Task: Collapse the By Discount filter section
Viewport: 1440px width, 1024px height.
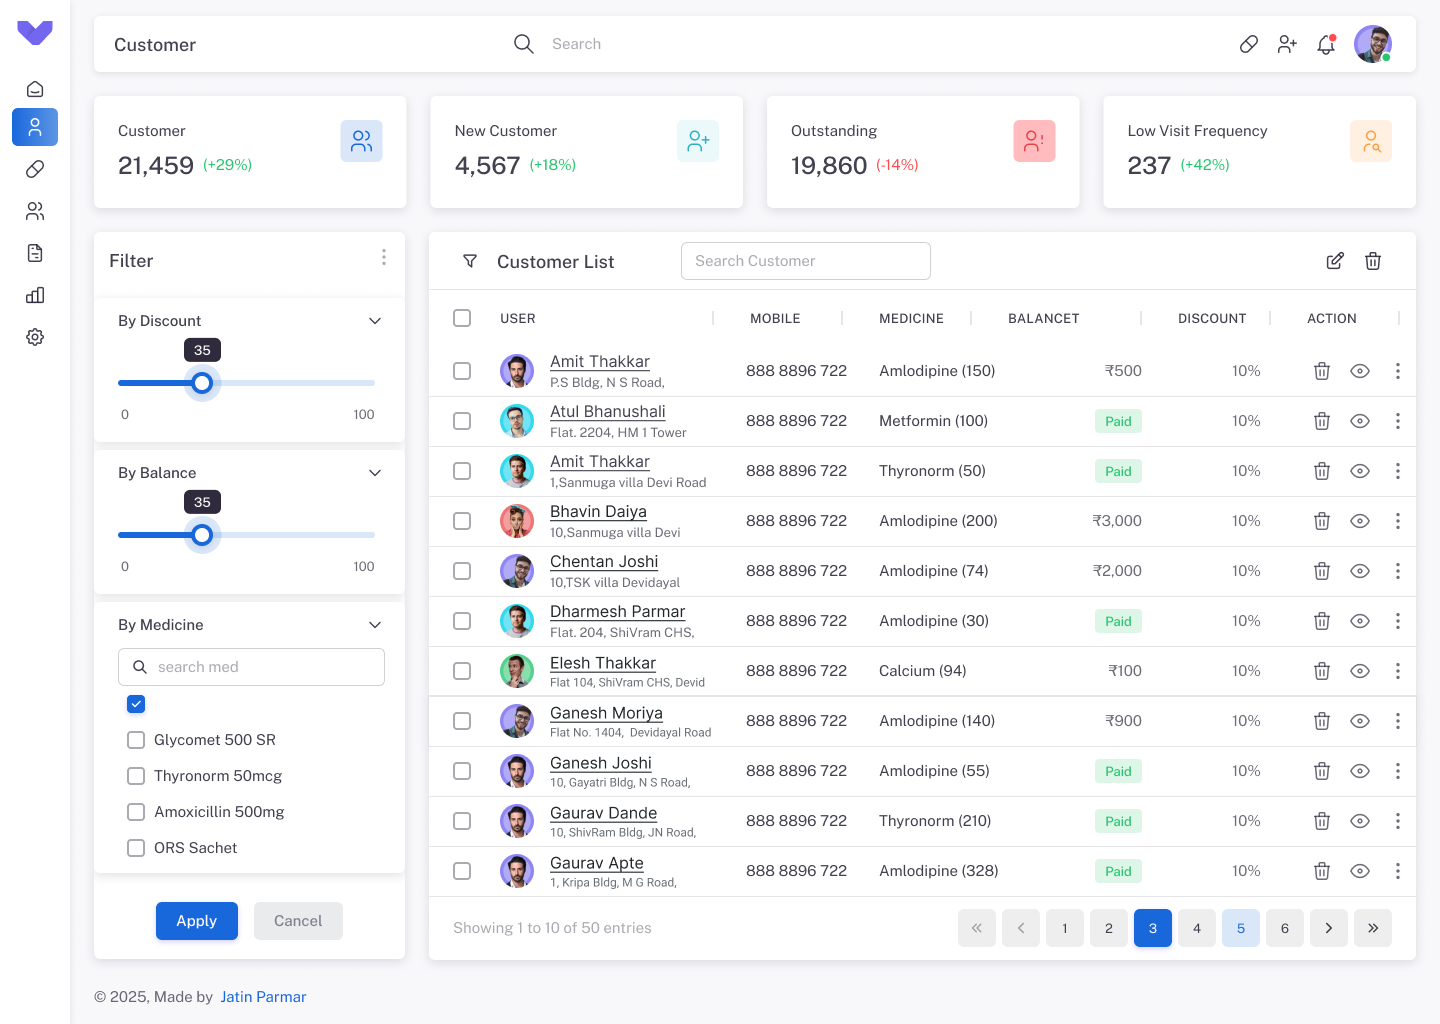Action: point(375,321)
